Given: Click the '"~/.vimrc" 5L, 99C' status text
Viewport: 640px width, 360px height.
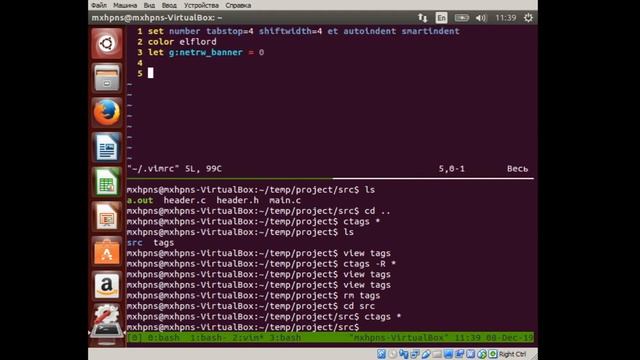Looking at the screenshot, I should point(174,169).
